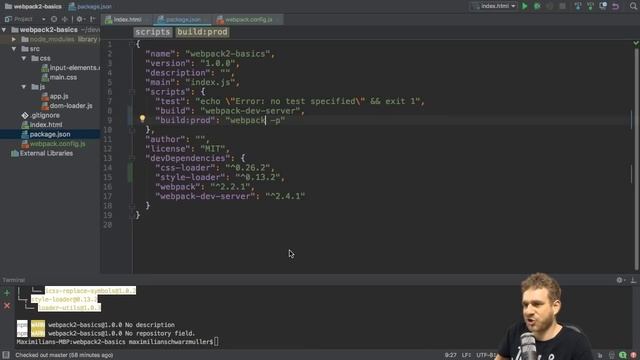Collapse the js folder

[24, 87]
